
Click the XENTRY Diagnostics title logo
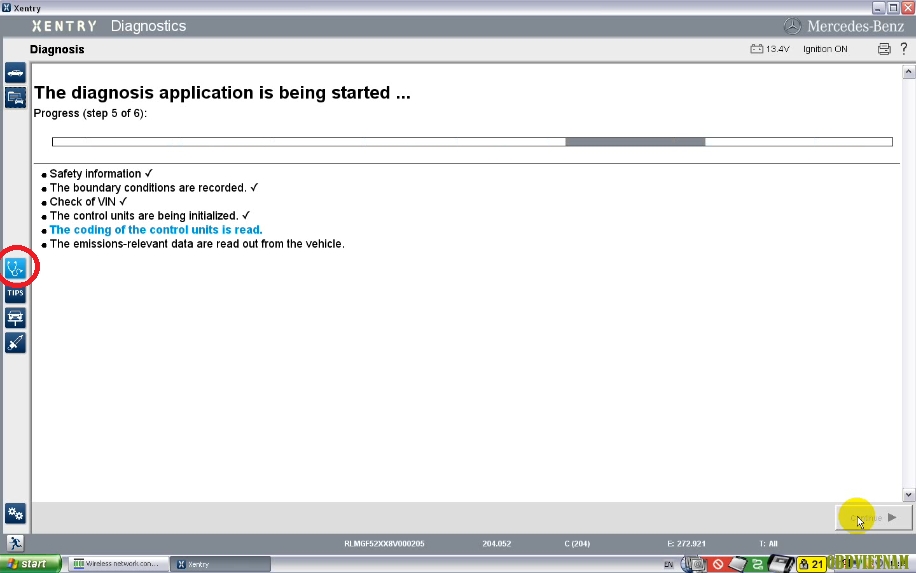109,26
